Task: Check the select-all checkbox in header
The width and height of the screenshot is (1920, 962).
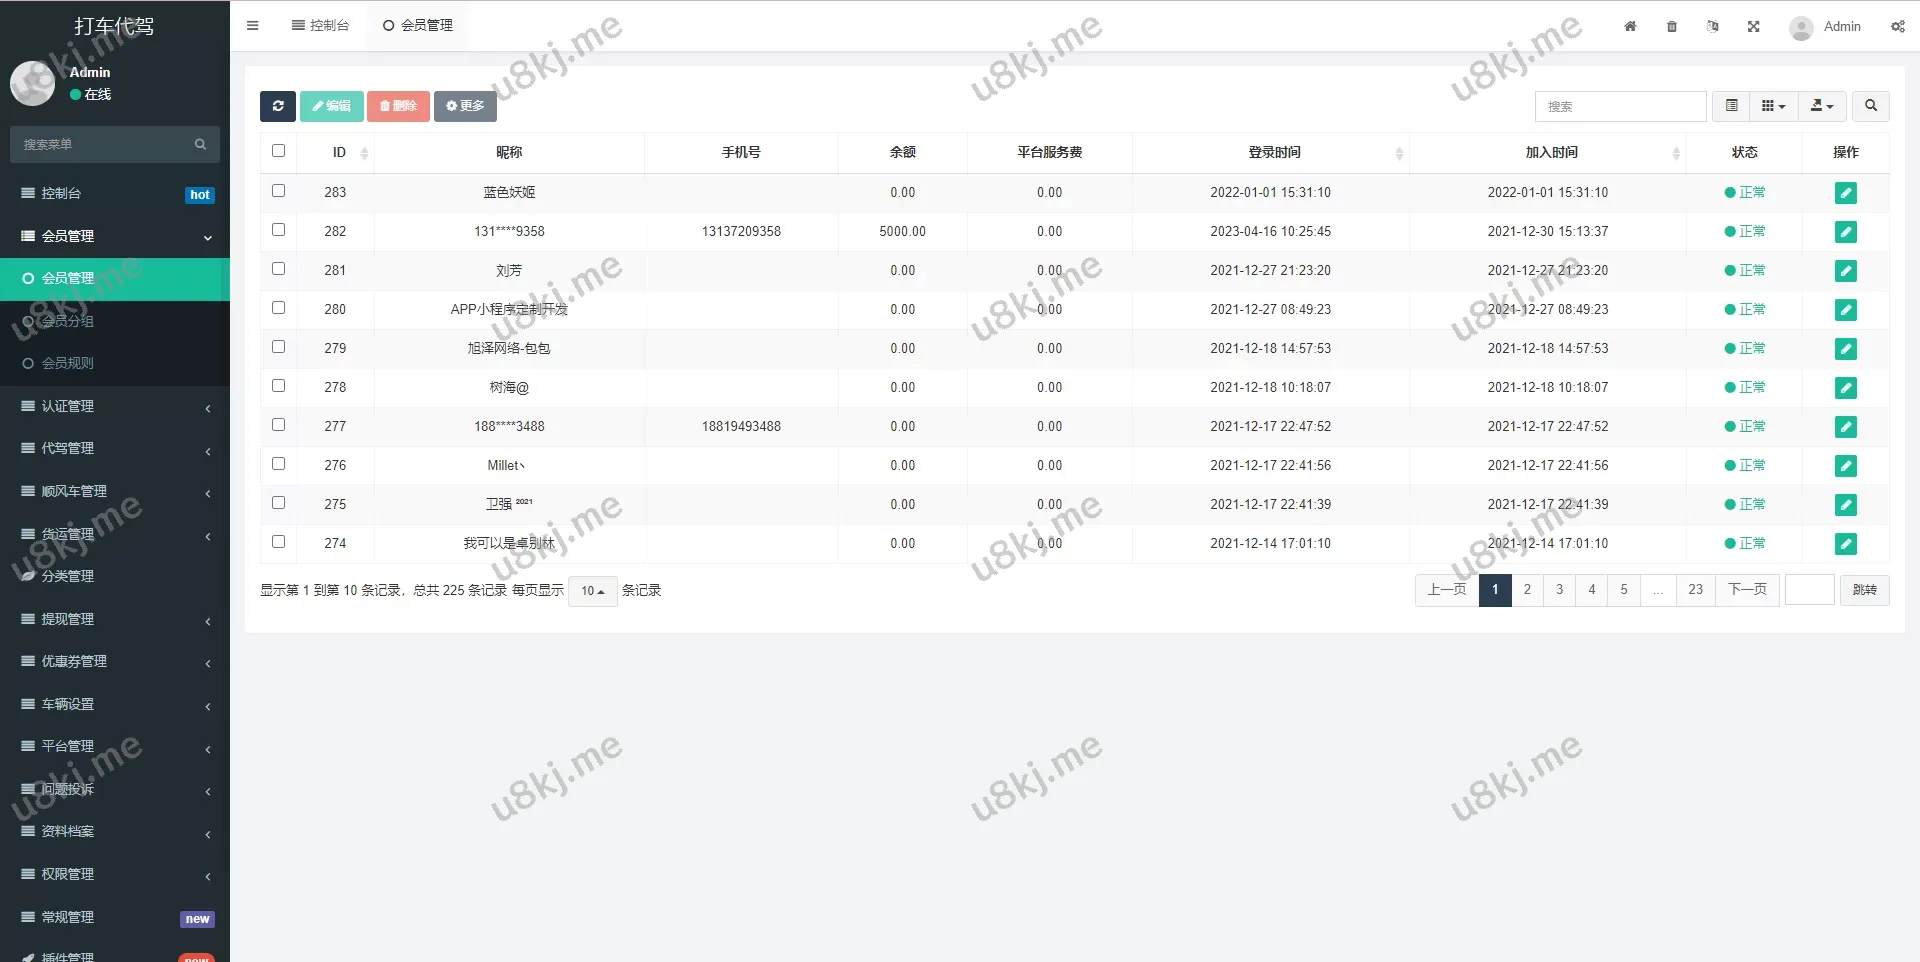Action: pos(278,151)
